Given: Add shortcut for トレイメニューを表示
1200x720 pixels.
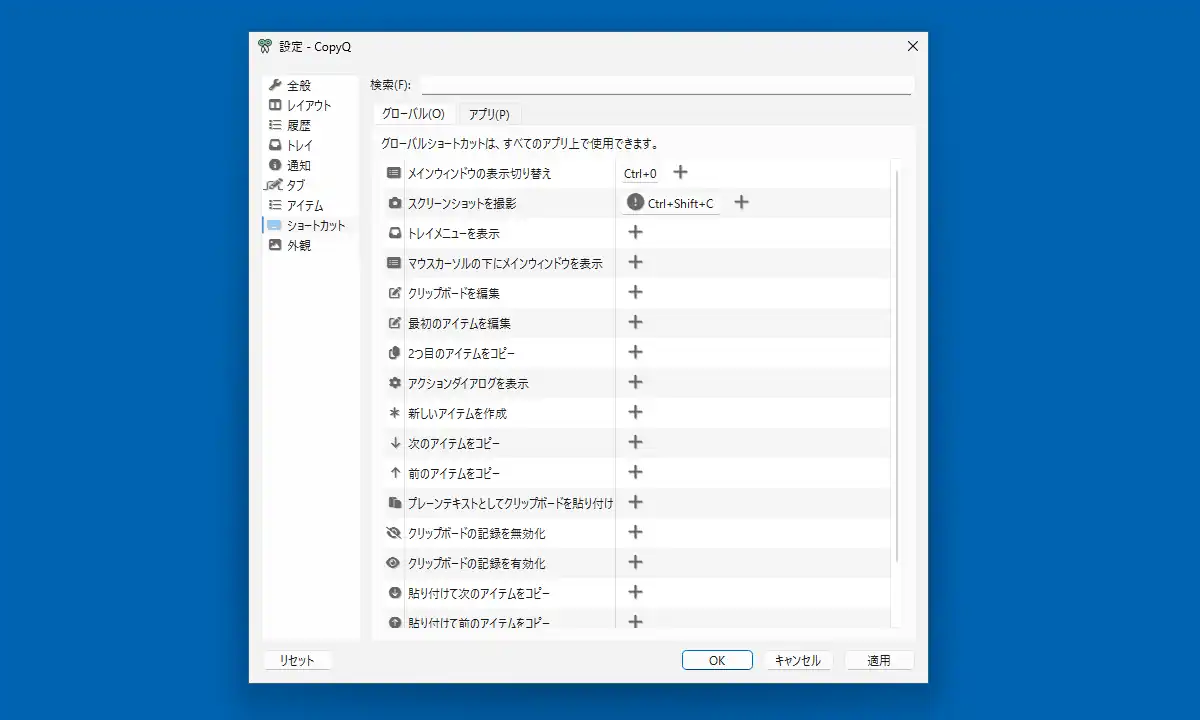Looking at the screenshot, I should pos(635,233).
